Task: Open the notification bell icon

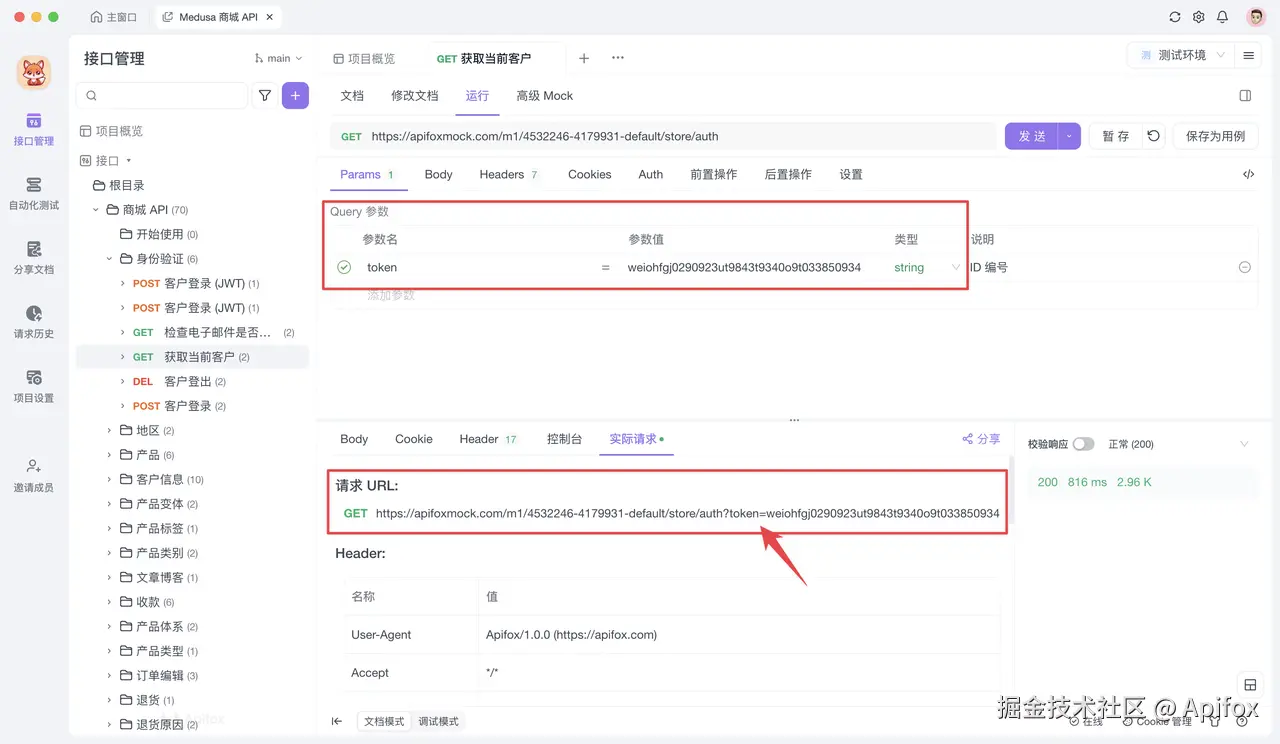Action: pyautogui.click(x=1222, y=16)
